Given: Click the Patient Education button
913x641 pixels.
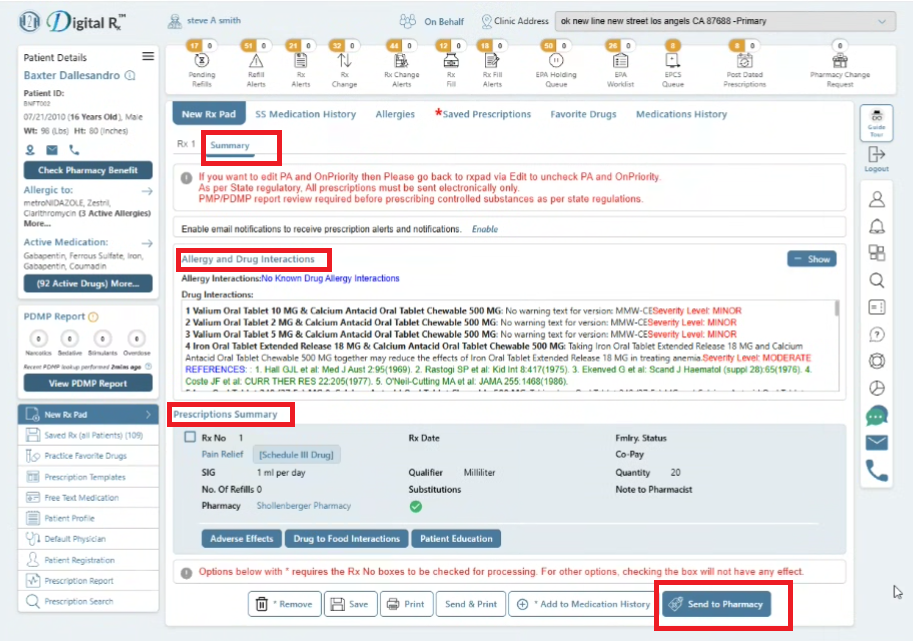Looking at the screenshot, I should click(x=456, y=539).
